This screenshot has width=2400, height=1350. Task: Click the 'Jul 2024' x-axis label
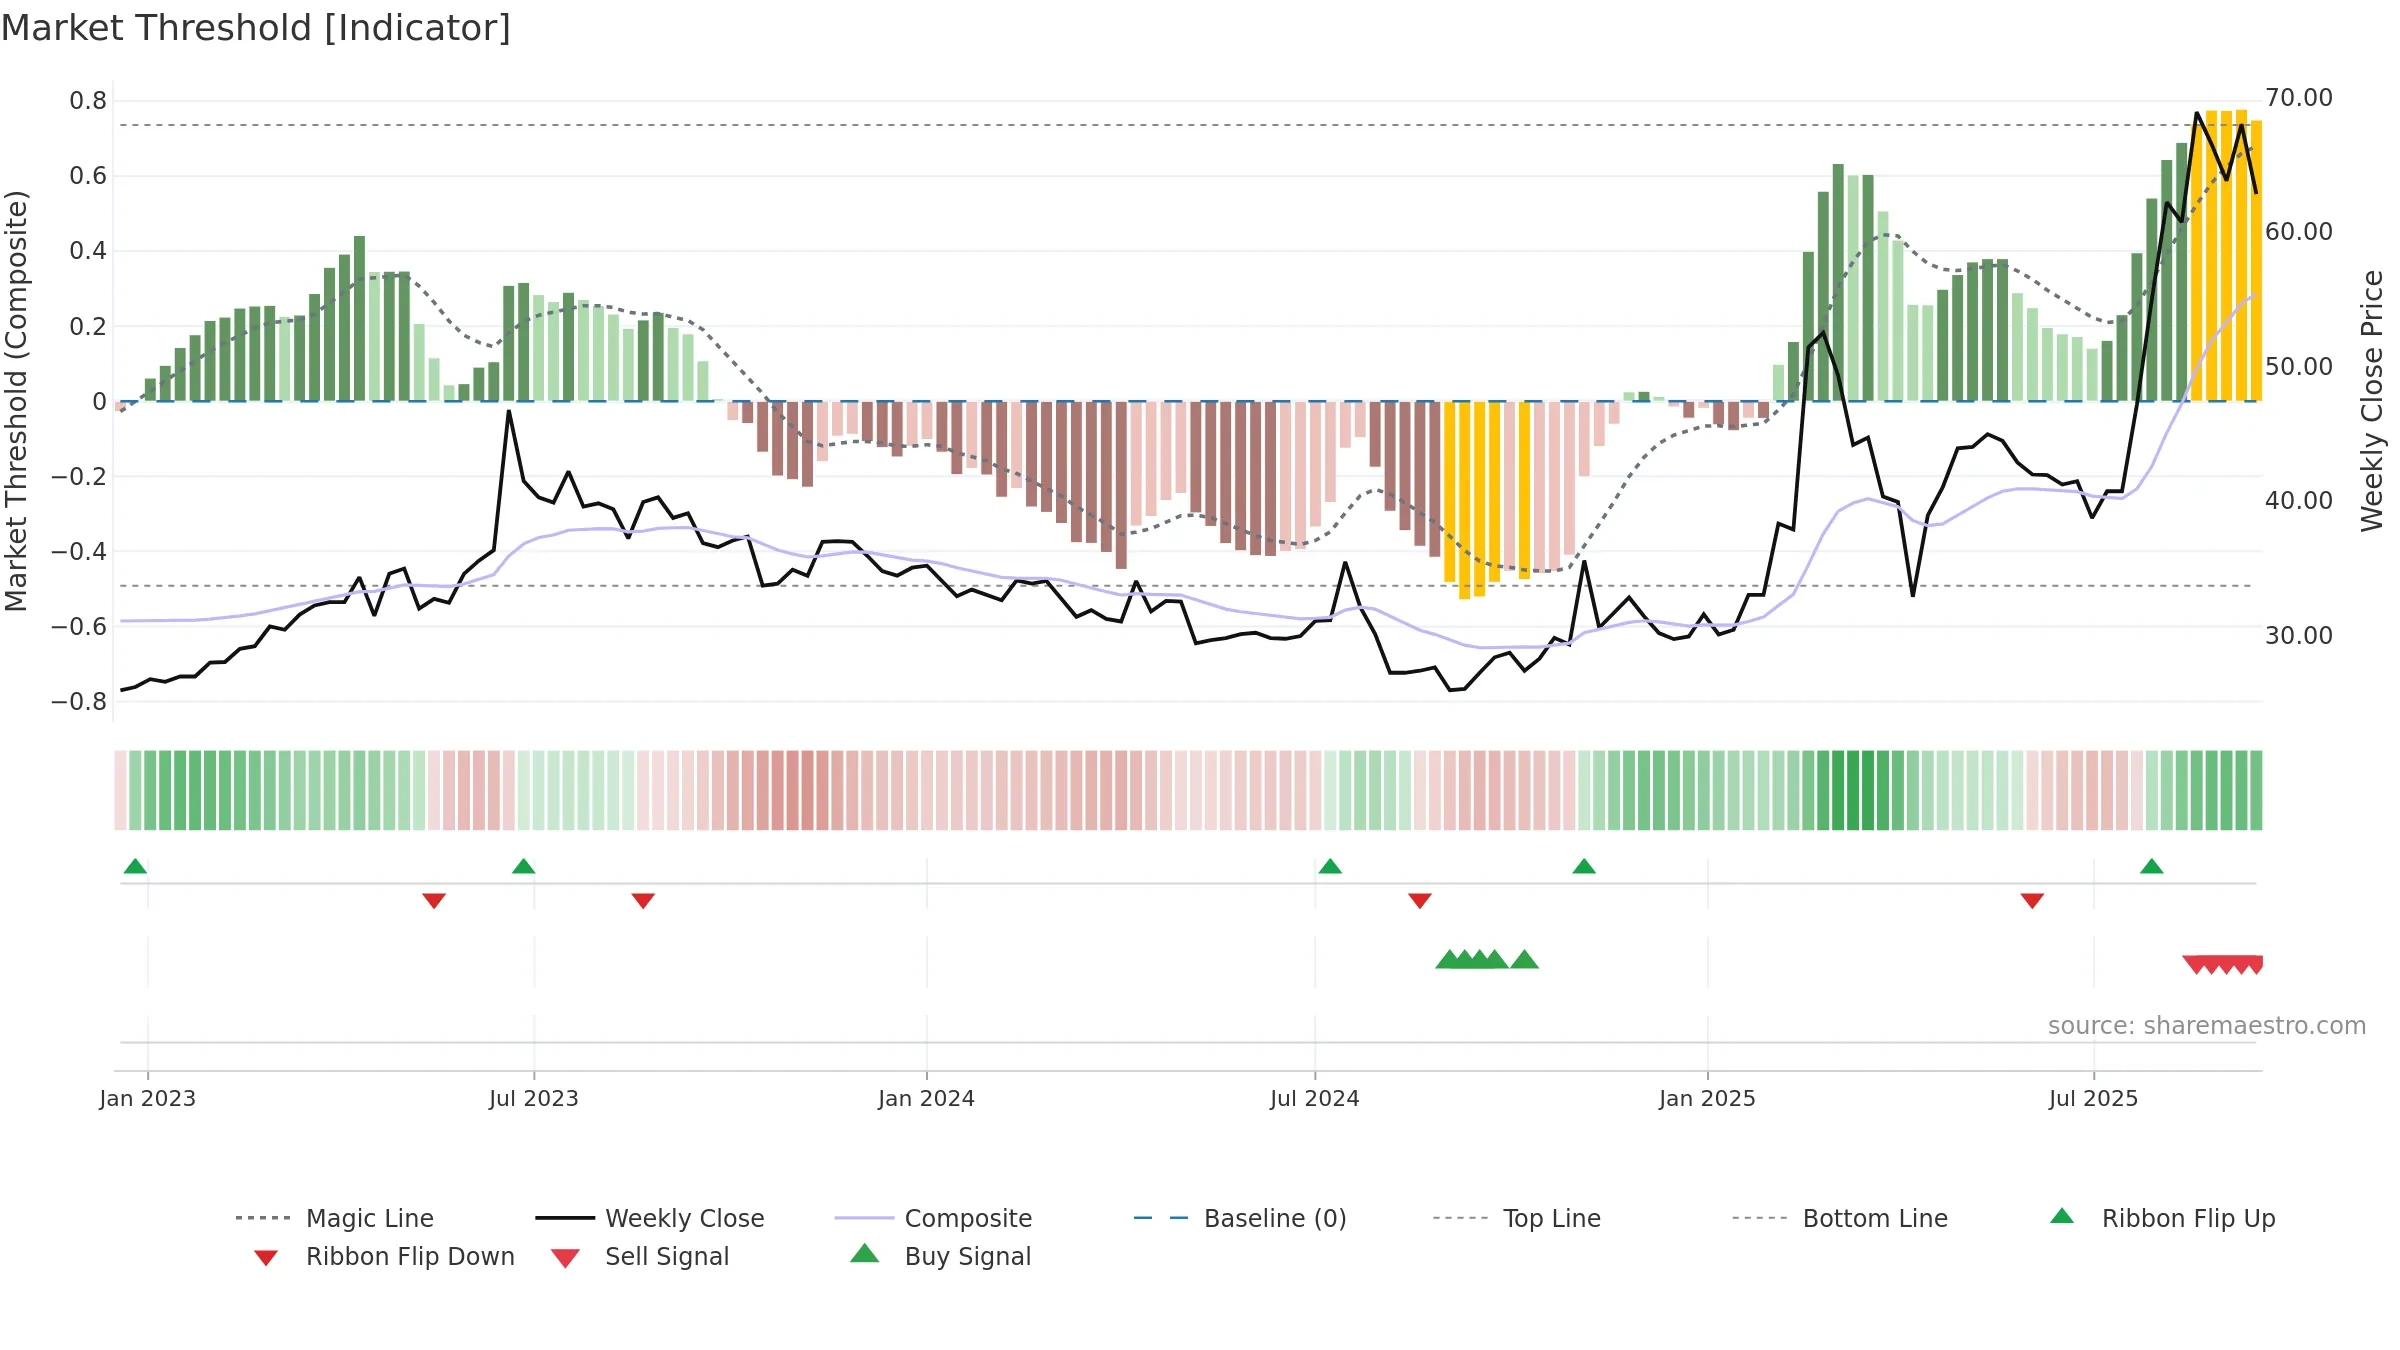(1315, 1098)
